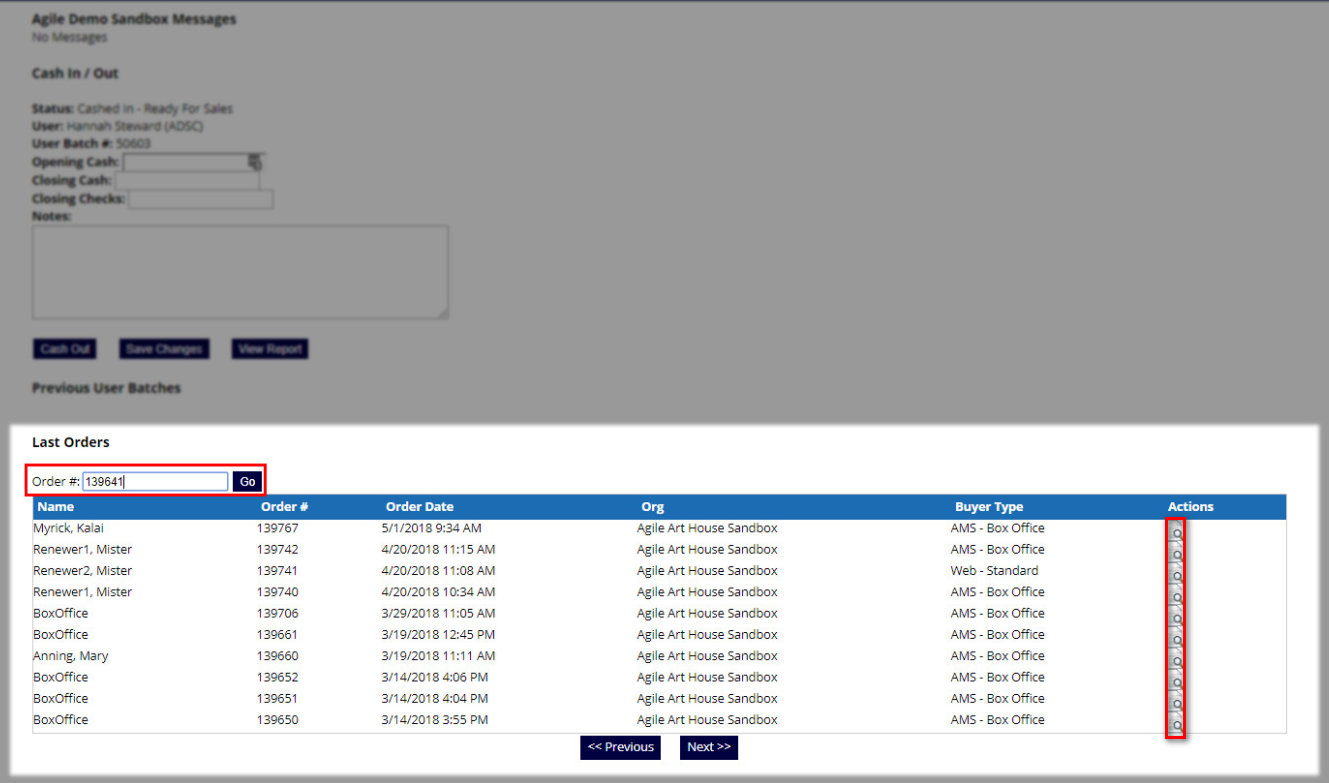Go to the next page of orders

coord(709,747)
